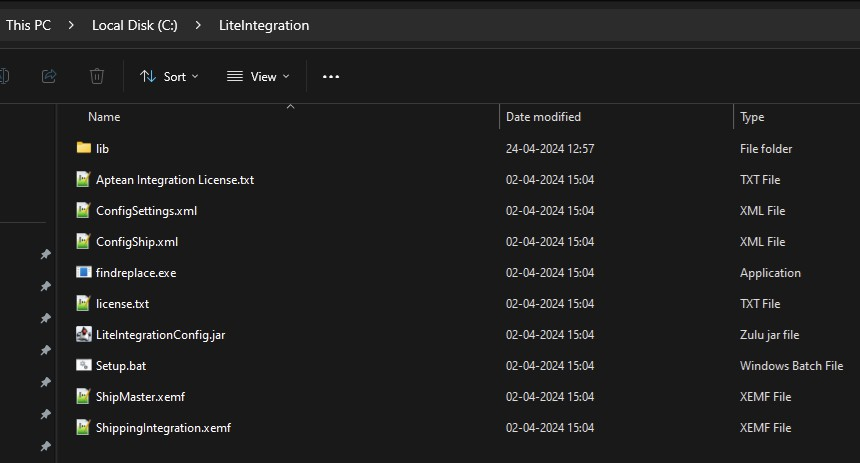860x463 pixels.
Task: Expand chevron after This PC breadcrumb
Action: coord(71,25)
